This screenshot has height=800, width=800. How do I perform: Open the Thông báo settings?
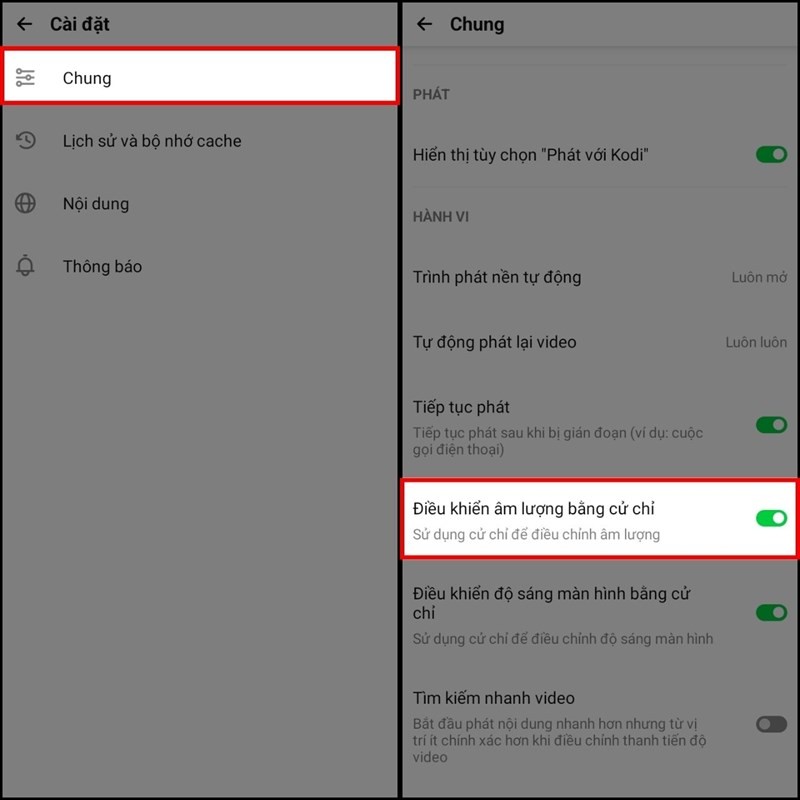point(199,266)
